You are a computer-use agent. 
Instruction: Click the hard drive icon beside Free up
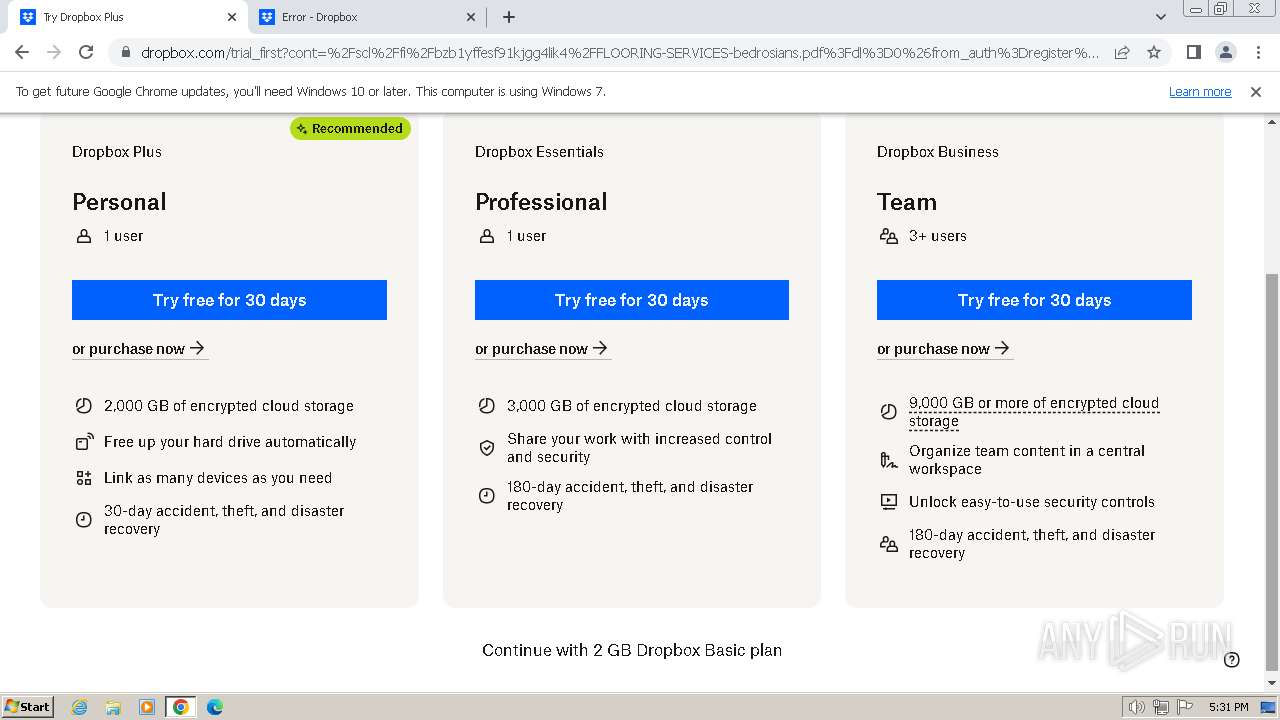84,442
